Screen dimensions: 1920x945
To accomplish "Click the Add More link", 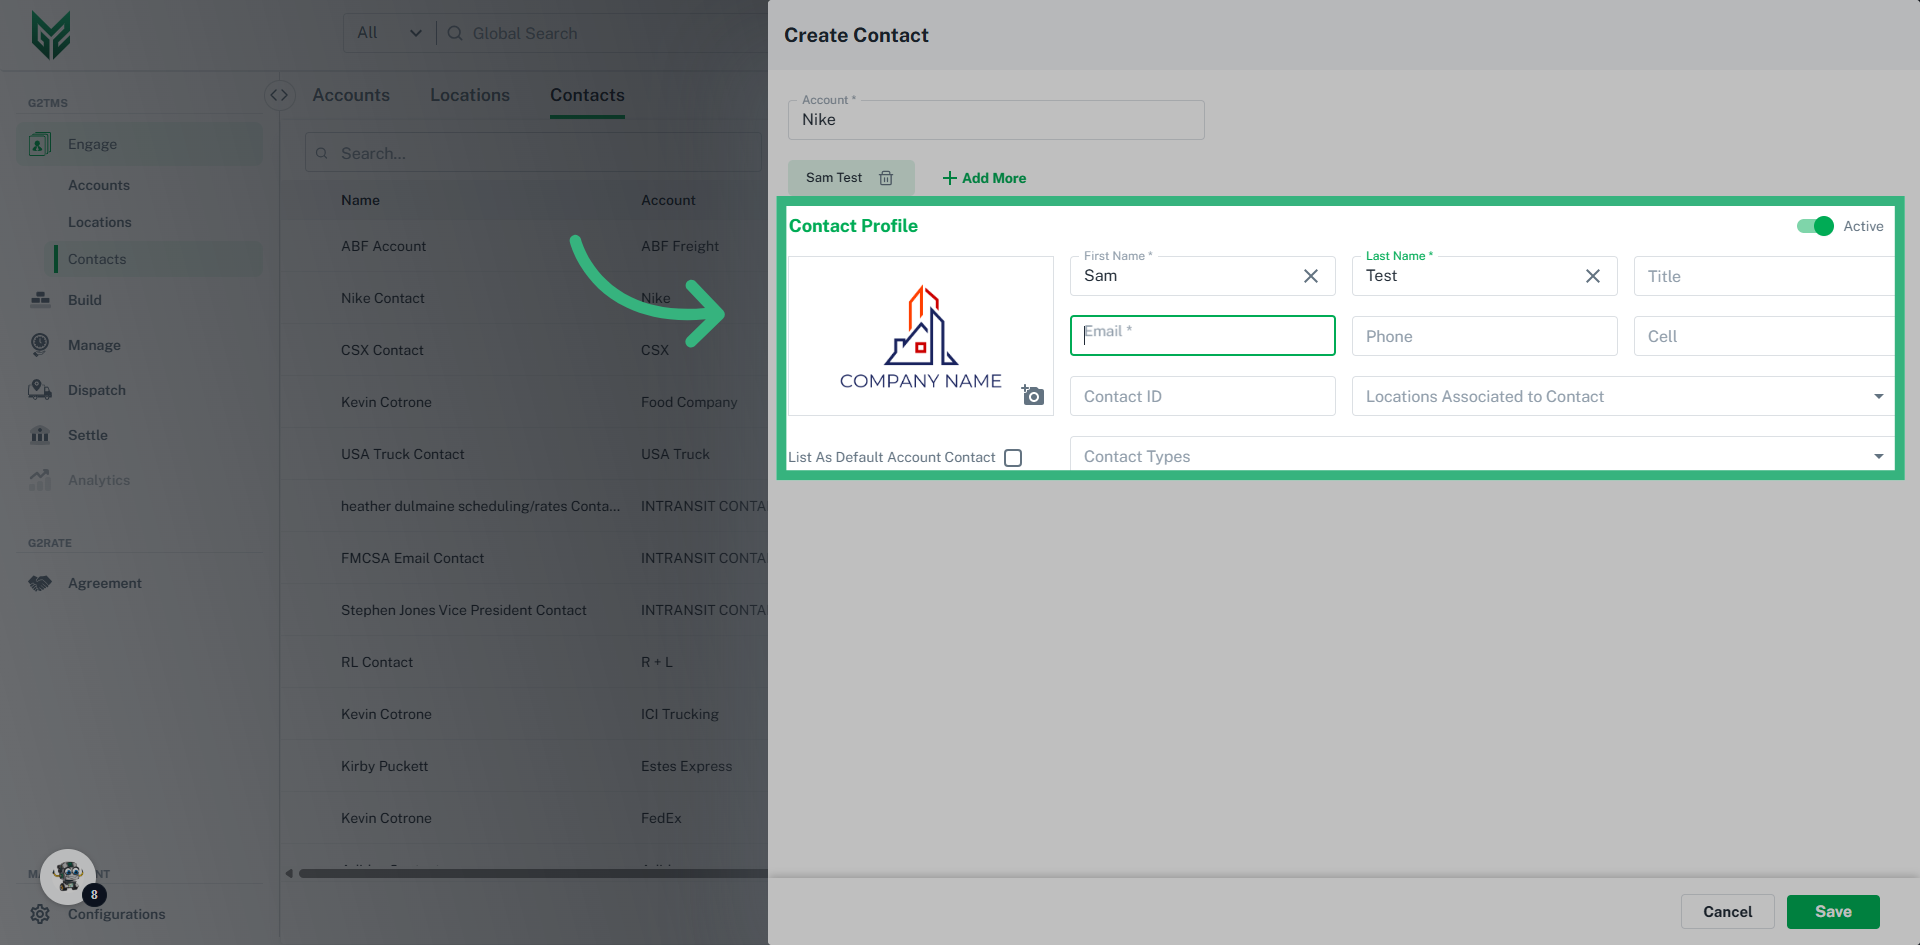I will tap(984, 177).
